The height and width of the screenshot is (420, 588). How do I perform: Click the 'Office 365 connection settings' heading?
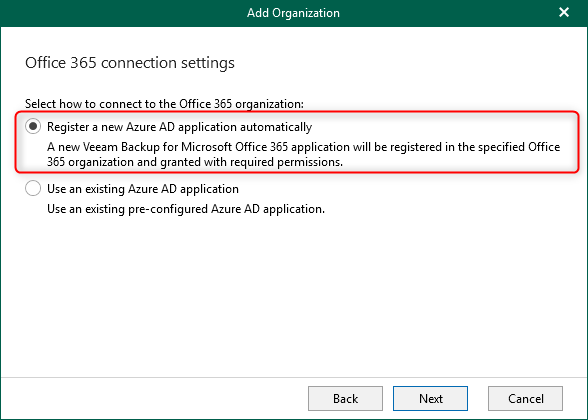point(130,63)
